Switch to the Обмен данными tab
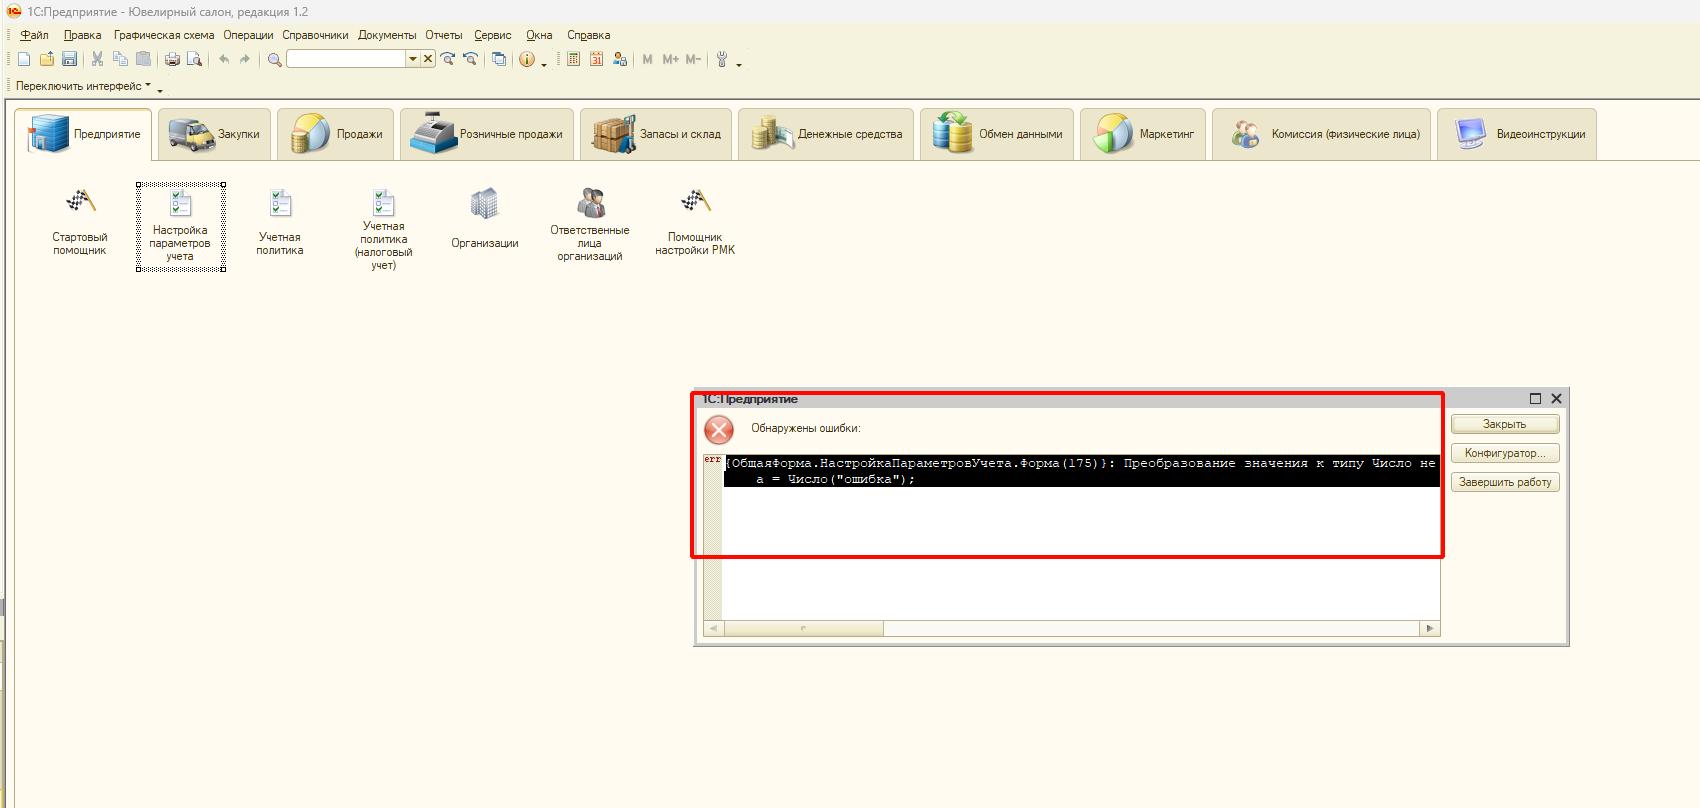 [997, 134]
